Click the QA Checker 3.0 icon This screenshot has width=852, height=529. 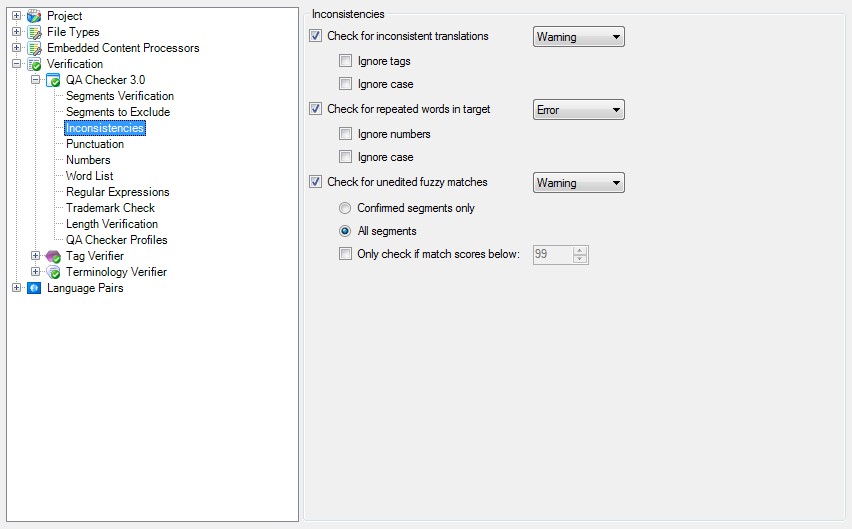(x=54, y=80)
